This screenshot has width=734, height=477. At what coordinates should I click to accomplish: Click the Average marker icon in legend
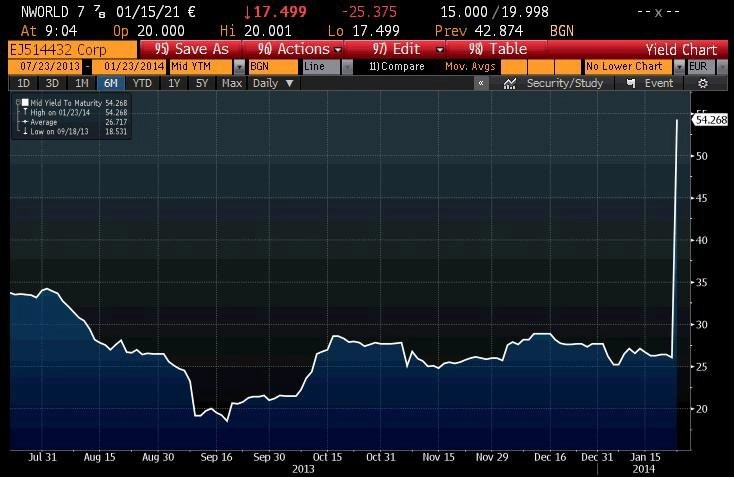pos(25,122)
